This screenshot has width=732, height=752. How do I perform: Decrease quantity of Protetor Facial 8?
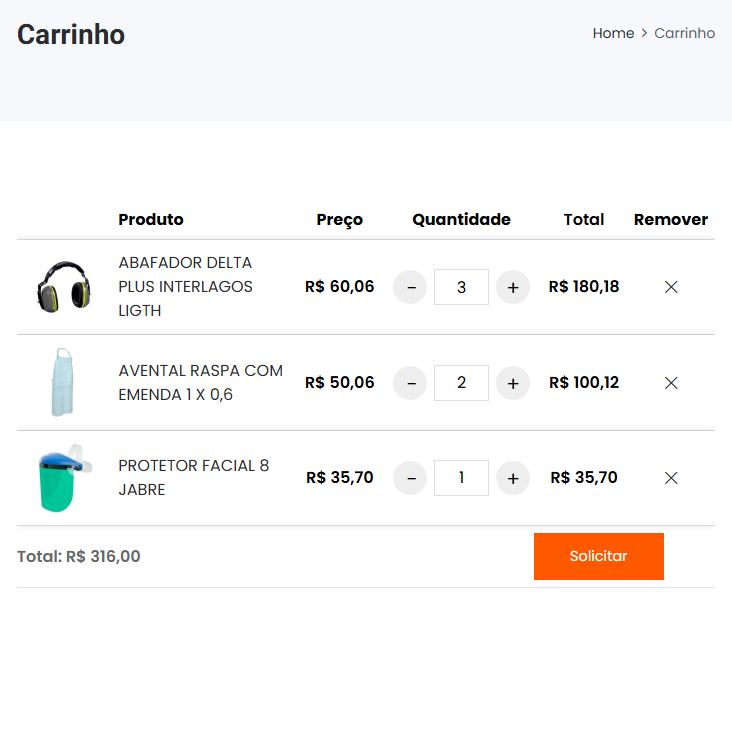(410, 478)
